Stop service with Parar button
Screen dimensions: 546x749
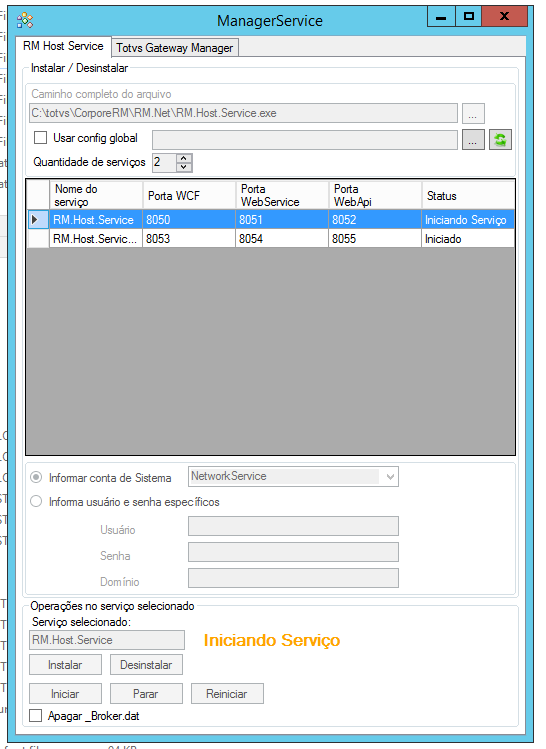point(146,694)
